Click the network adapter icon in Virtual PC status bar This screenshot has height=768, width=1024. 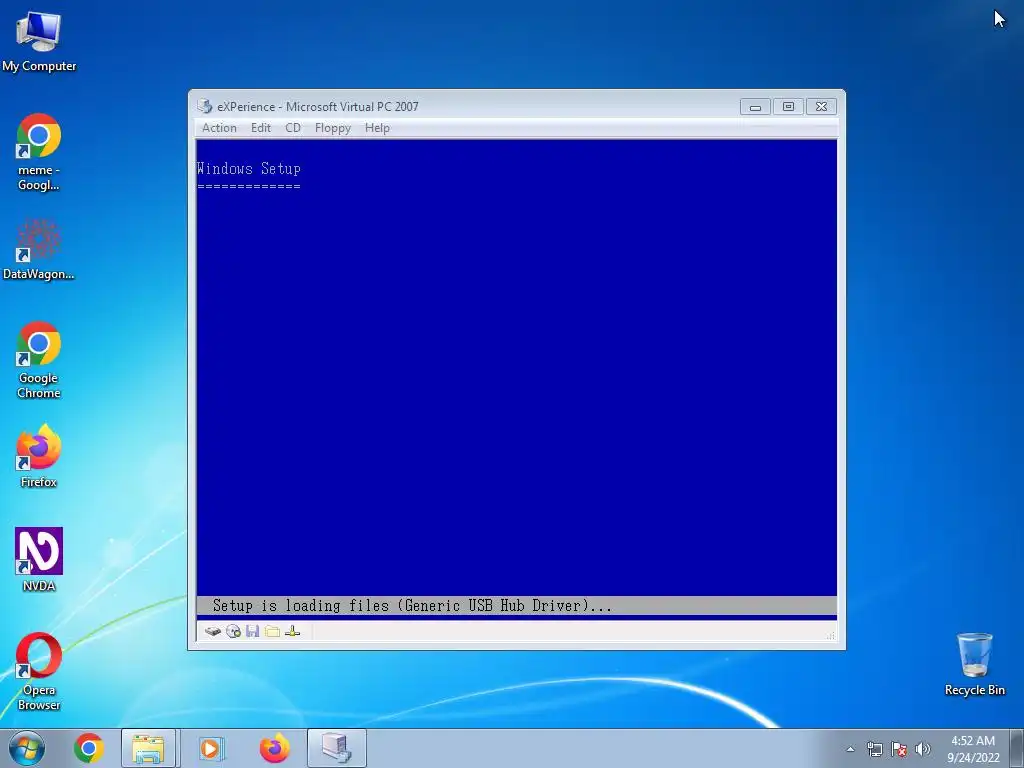pyautogui.click(x=293, y=632)
